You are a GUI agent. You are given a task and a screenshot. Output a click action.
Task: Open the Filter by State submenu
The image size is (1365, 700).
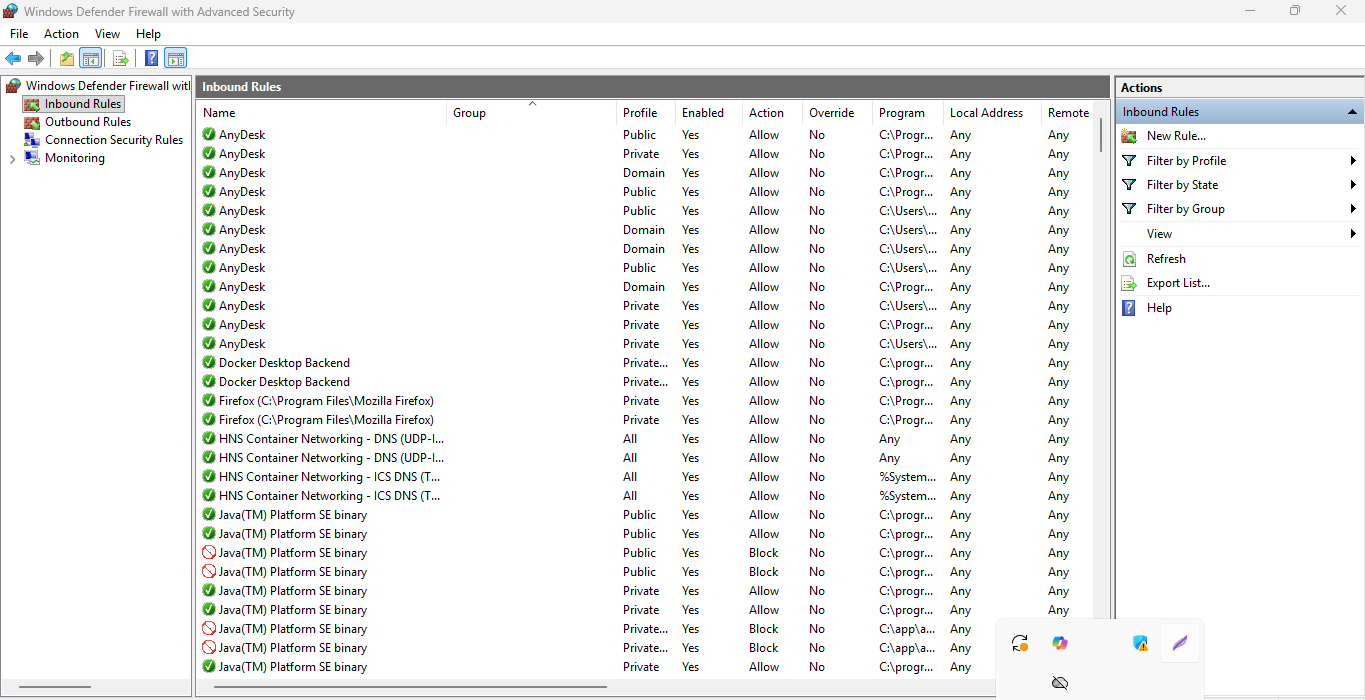1182,185
